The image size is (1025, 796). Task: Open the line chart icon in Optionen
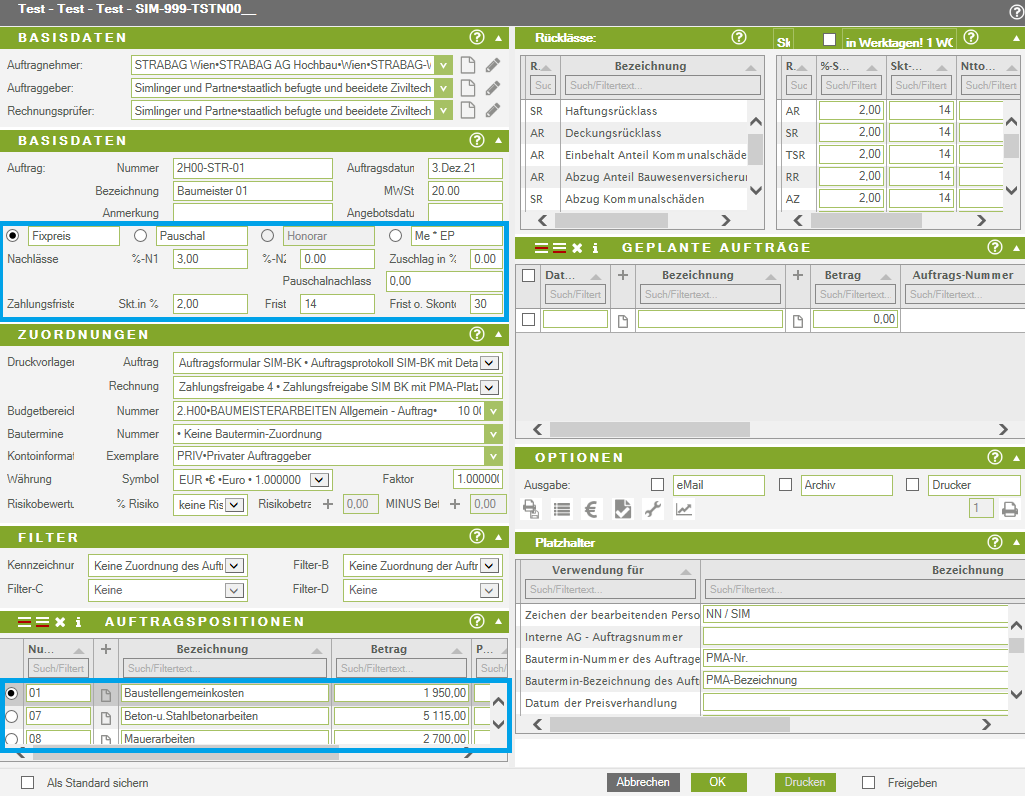tap(684, 509)
